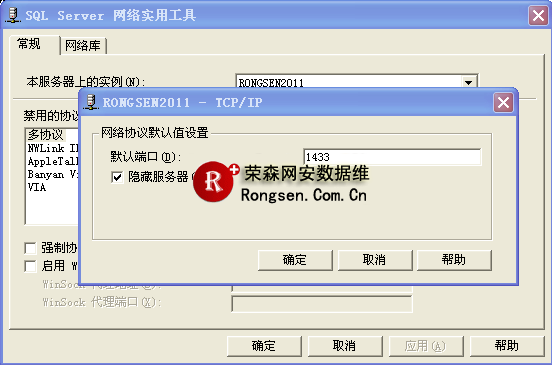Select Banyan in the disabled protocols list
The height and width of the screenshot is (365, 552).
click(53, 174)
